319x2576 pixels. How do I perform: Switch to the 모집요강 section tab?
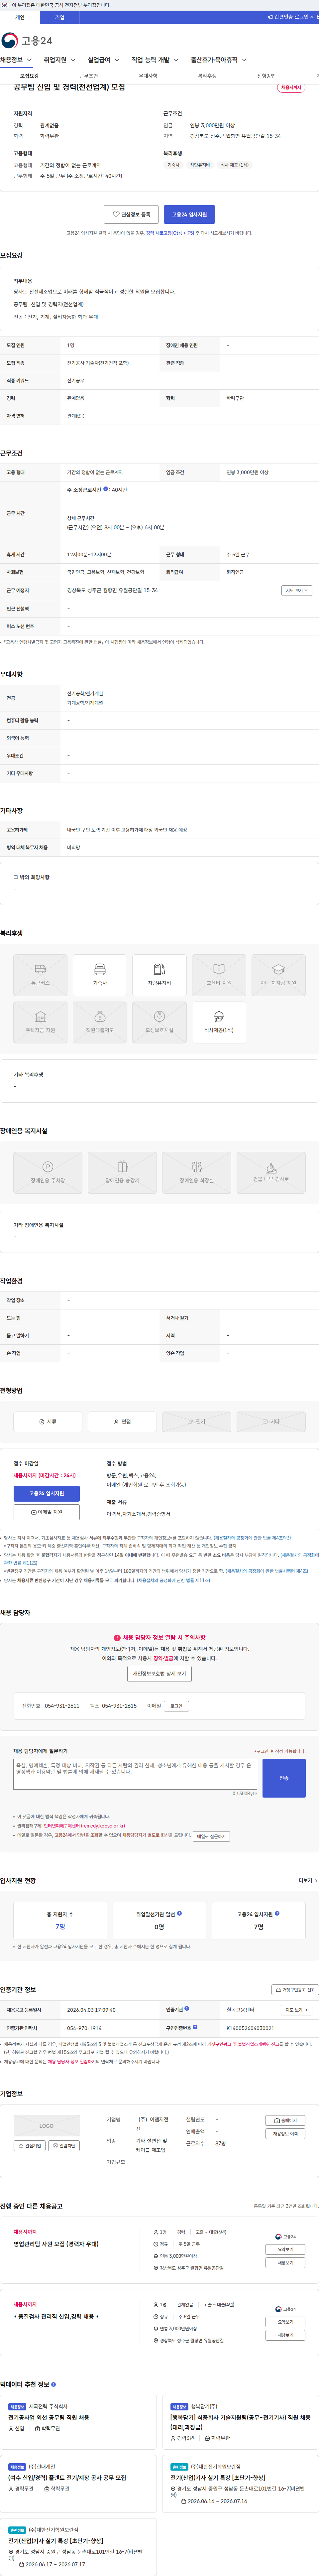pyautogui.click(x=30, y=76)
